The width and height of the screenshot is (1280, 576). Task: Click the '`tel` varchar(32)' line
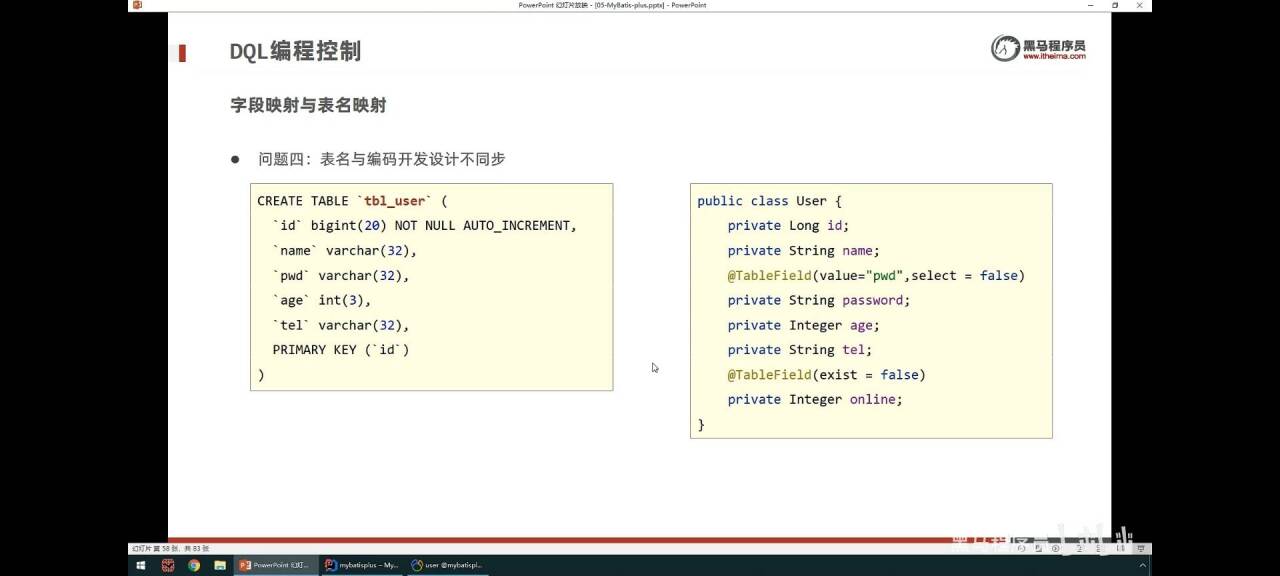(x=341, y=325)
